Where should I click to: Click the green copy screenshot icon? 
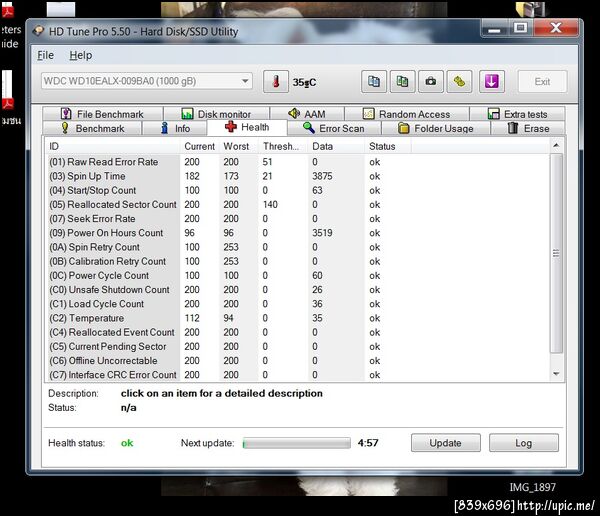point(402,82)
